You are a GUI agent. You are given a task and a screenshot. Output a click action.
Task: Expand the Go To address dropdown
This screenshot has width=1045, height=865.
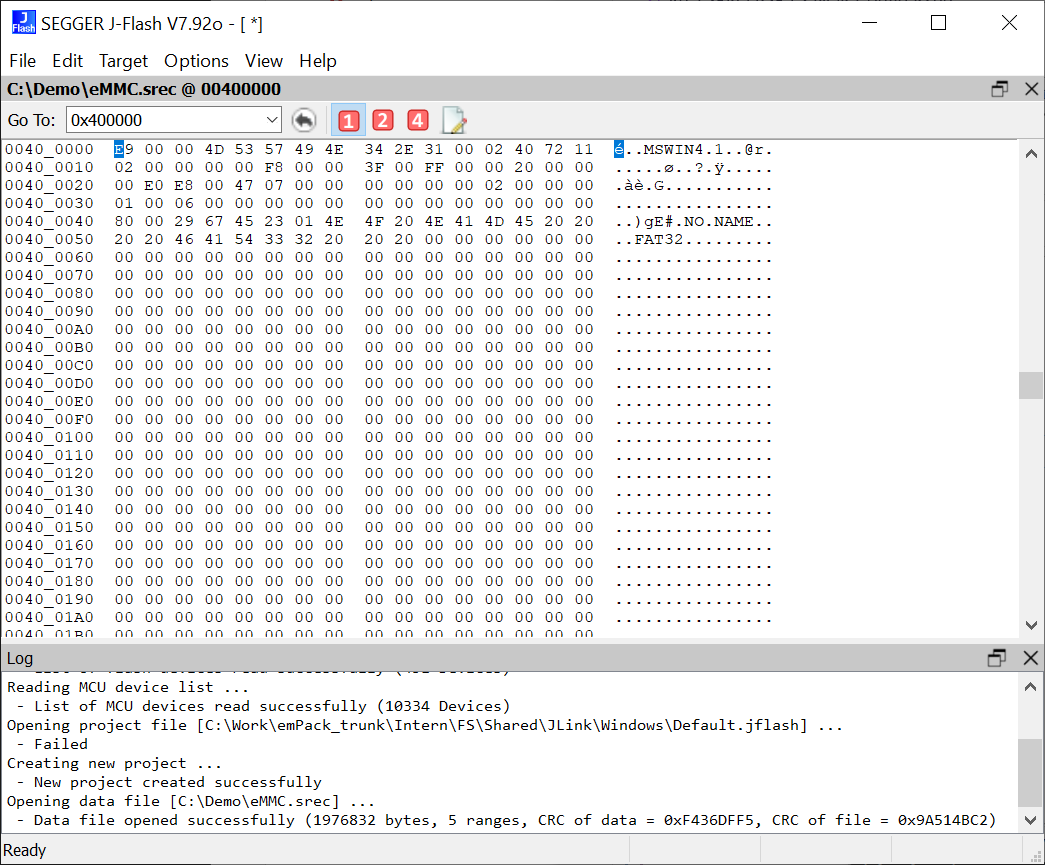[272, 121]
